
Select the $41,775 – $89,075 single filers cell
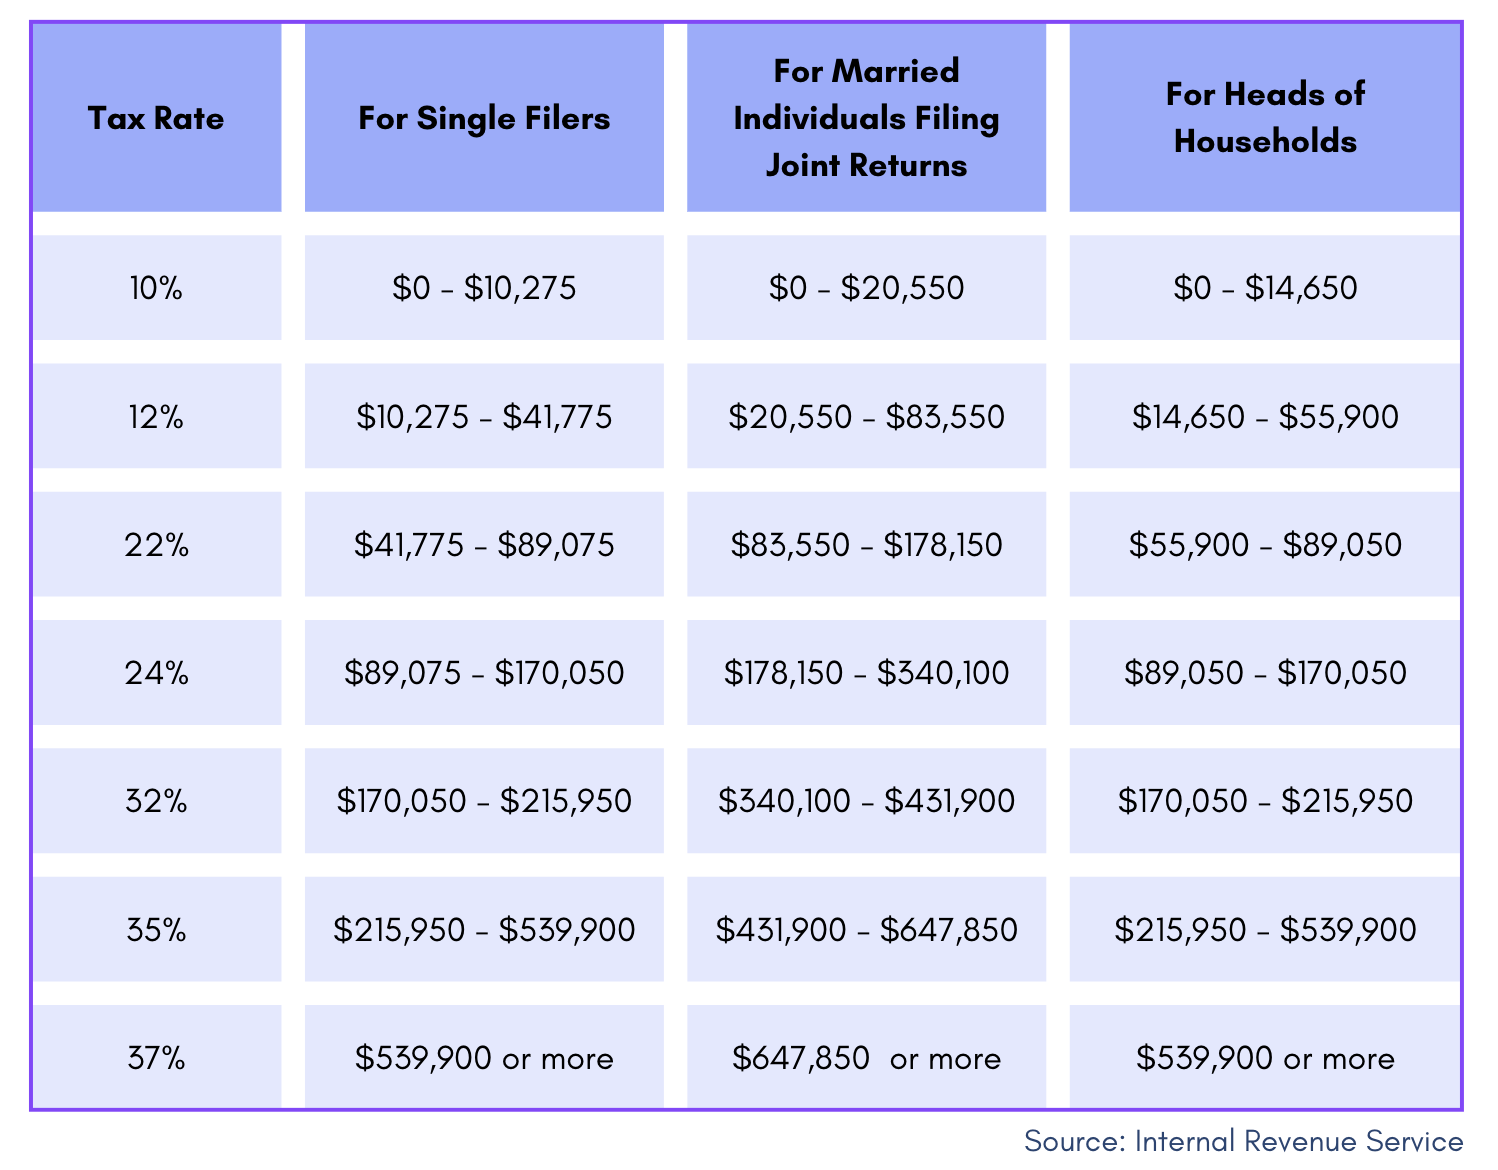(484, 544)
